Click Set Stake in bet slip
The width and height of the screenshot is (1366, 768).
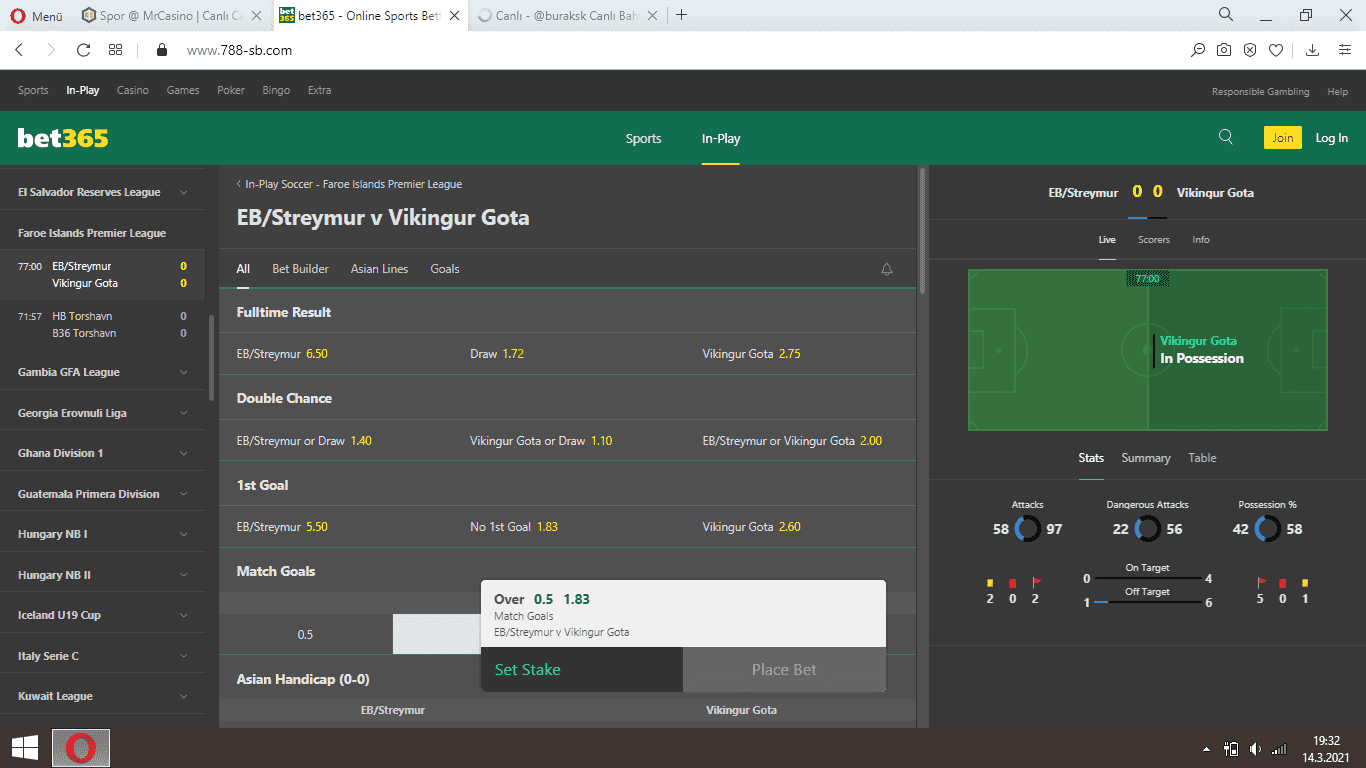point(582,670)
